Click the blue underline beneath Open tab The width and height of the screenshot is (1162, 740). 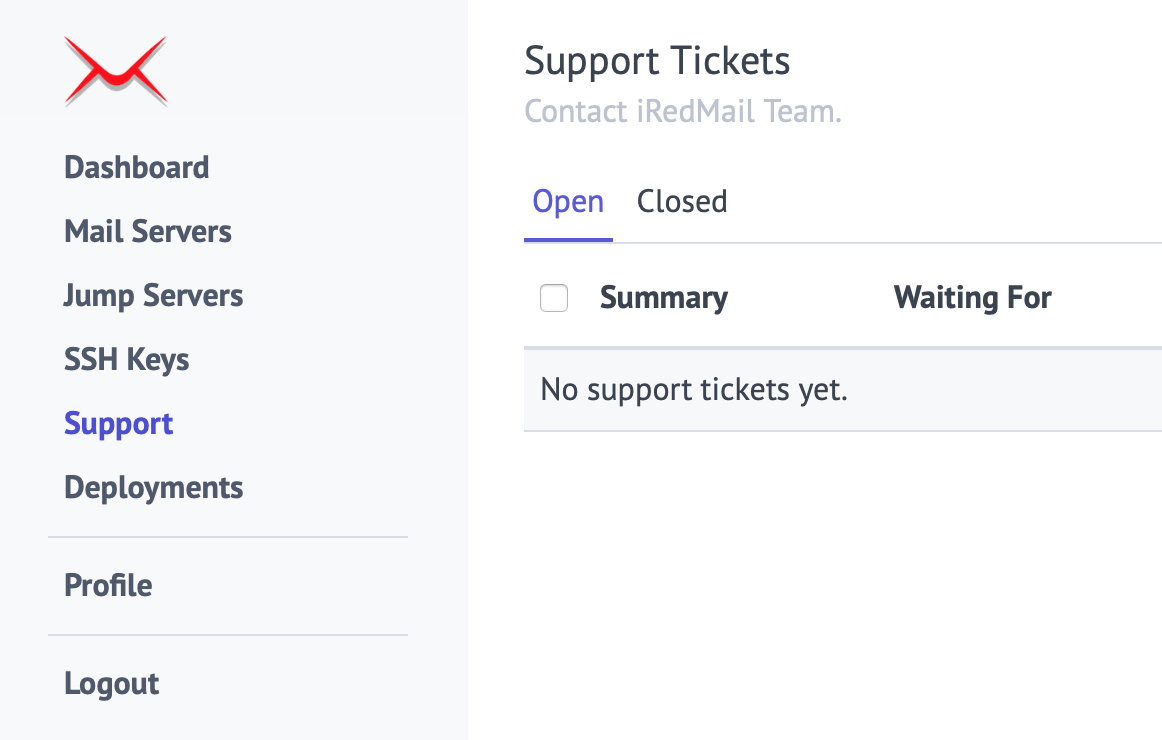pyautogui.click(x=568, y=240)
